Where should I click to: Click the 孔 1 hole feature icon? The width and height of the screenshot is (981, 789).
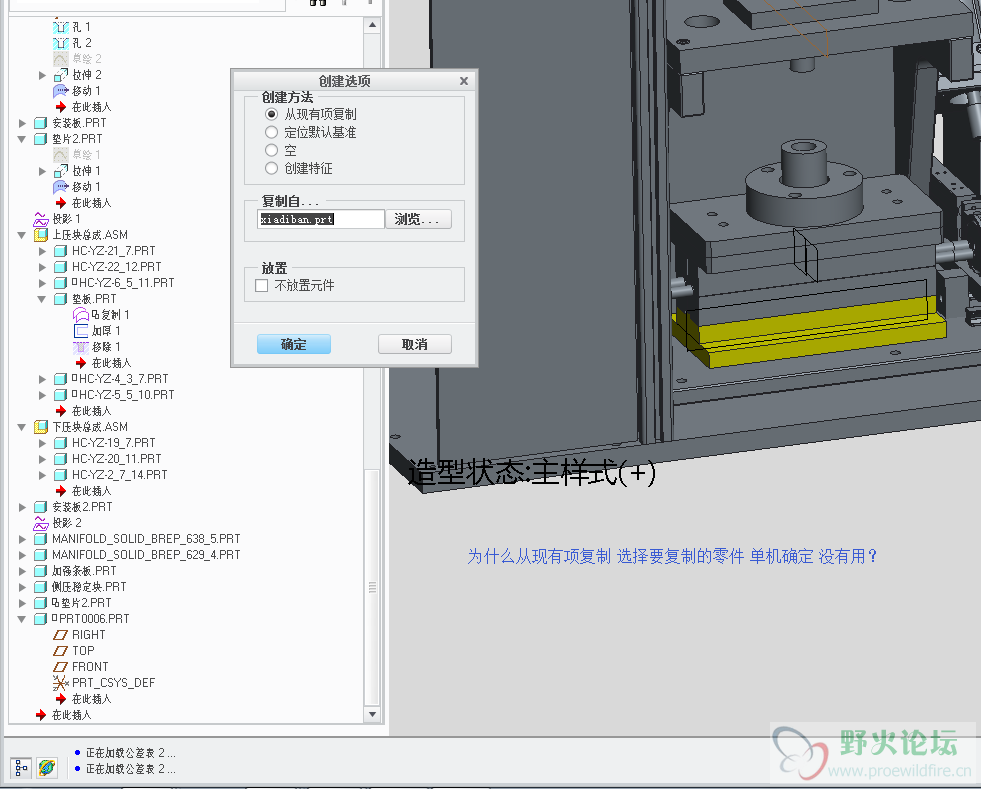tap(61, 27)
